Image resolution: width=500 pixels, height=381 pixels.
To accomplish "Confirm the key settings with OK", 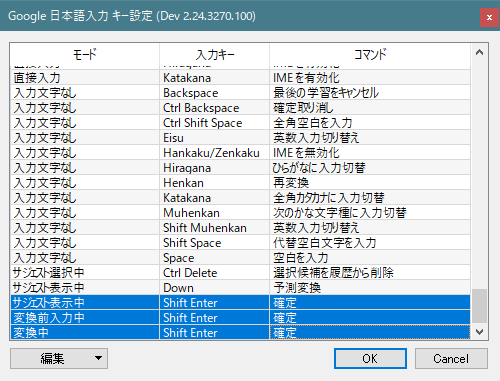I will (x=370, y=358).
